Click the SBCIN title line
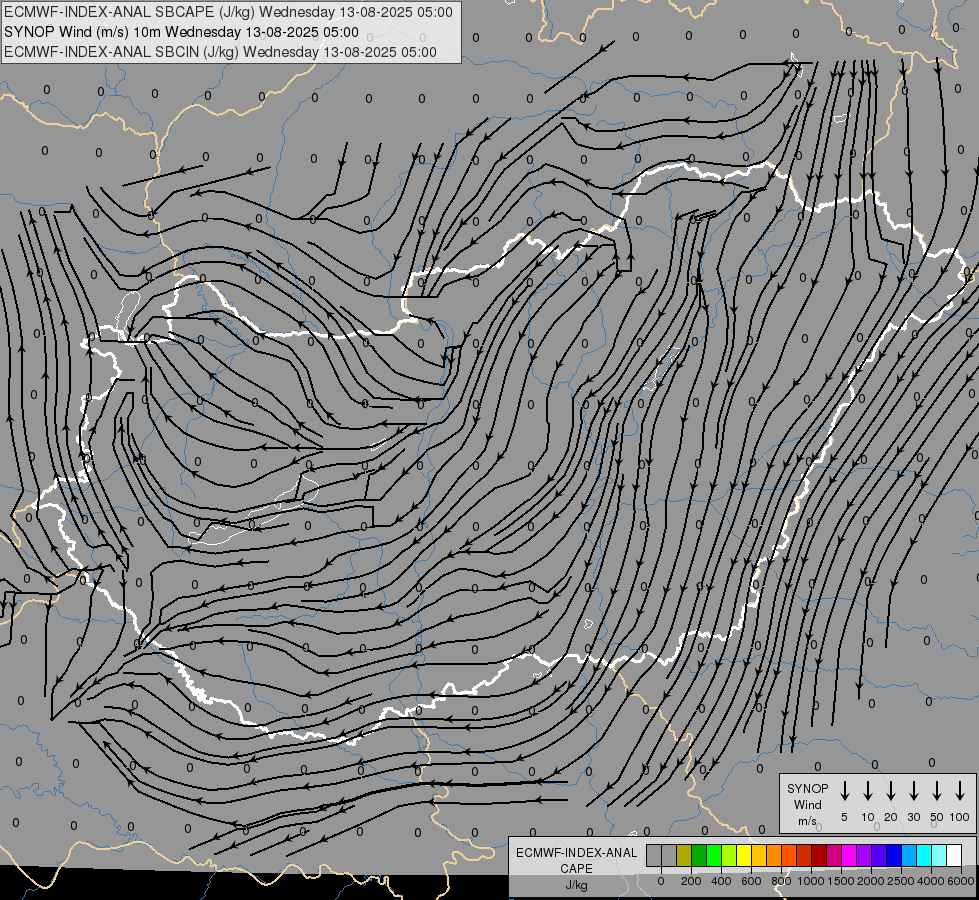 220,52
